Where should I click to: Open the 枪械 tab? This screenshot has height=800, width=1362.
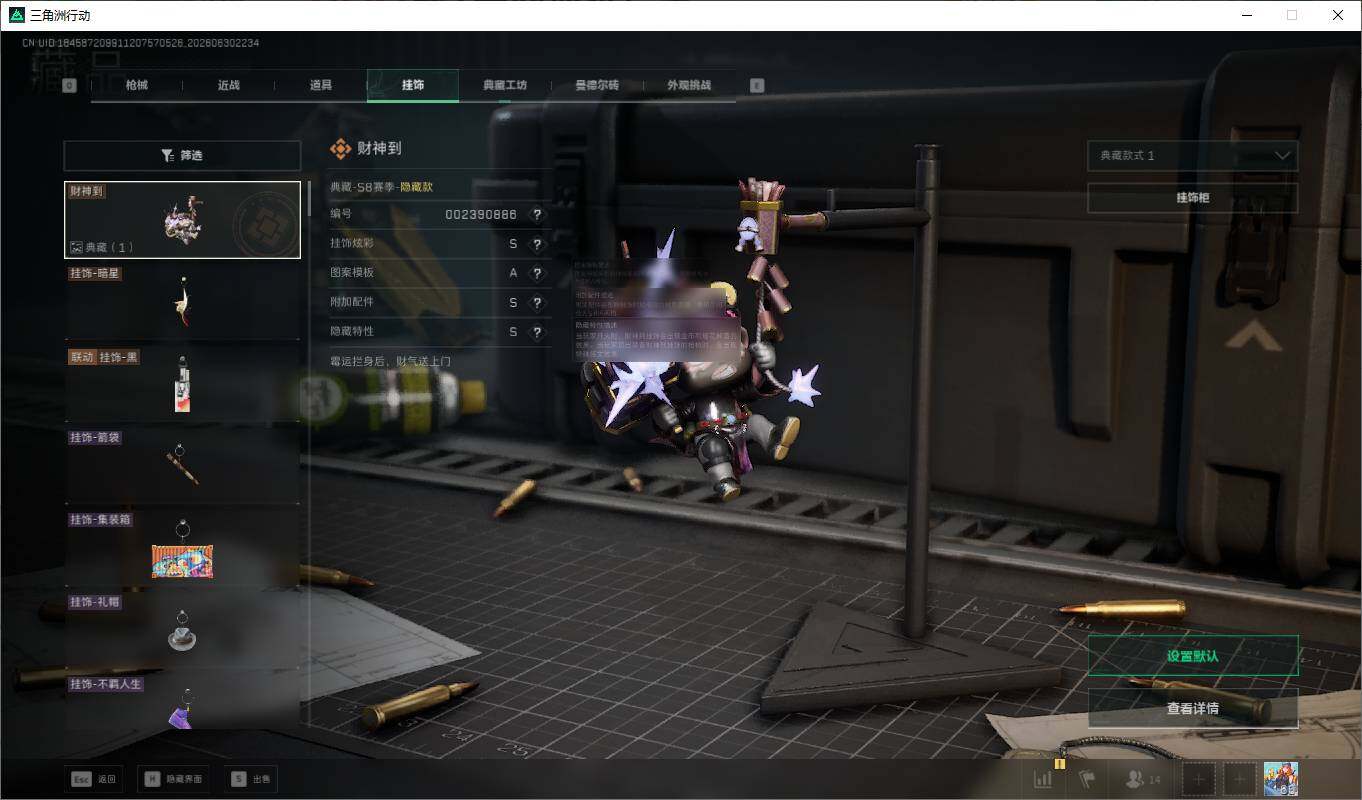(137, 85)
